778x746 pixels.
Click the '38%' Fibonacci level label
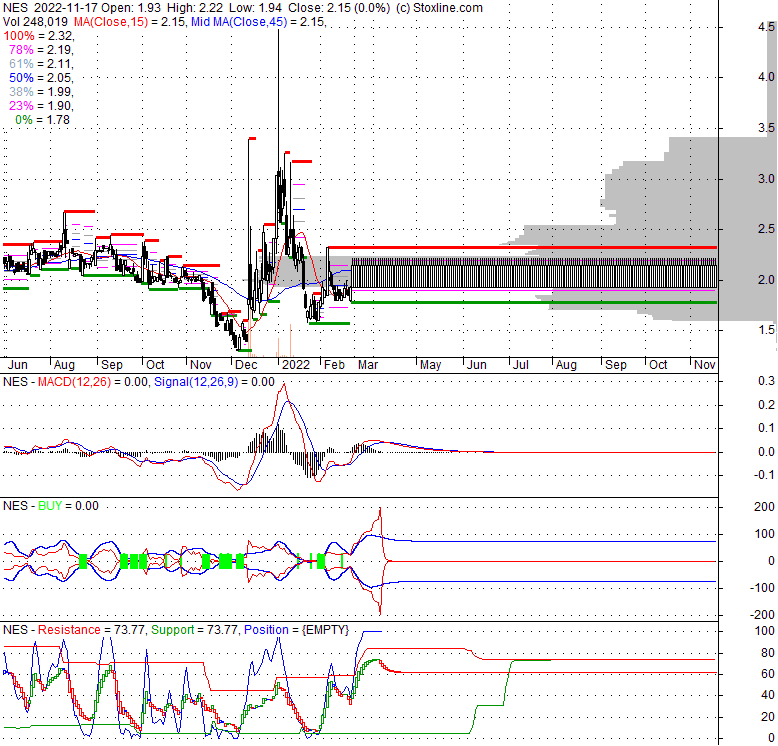21,92
